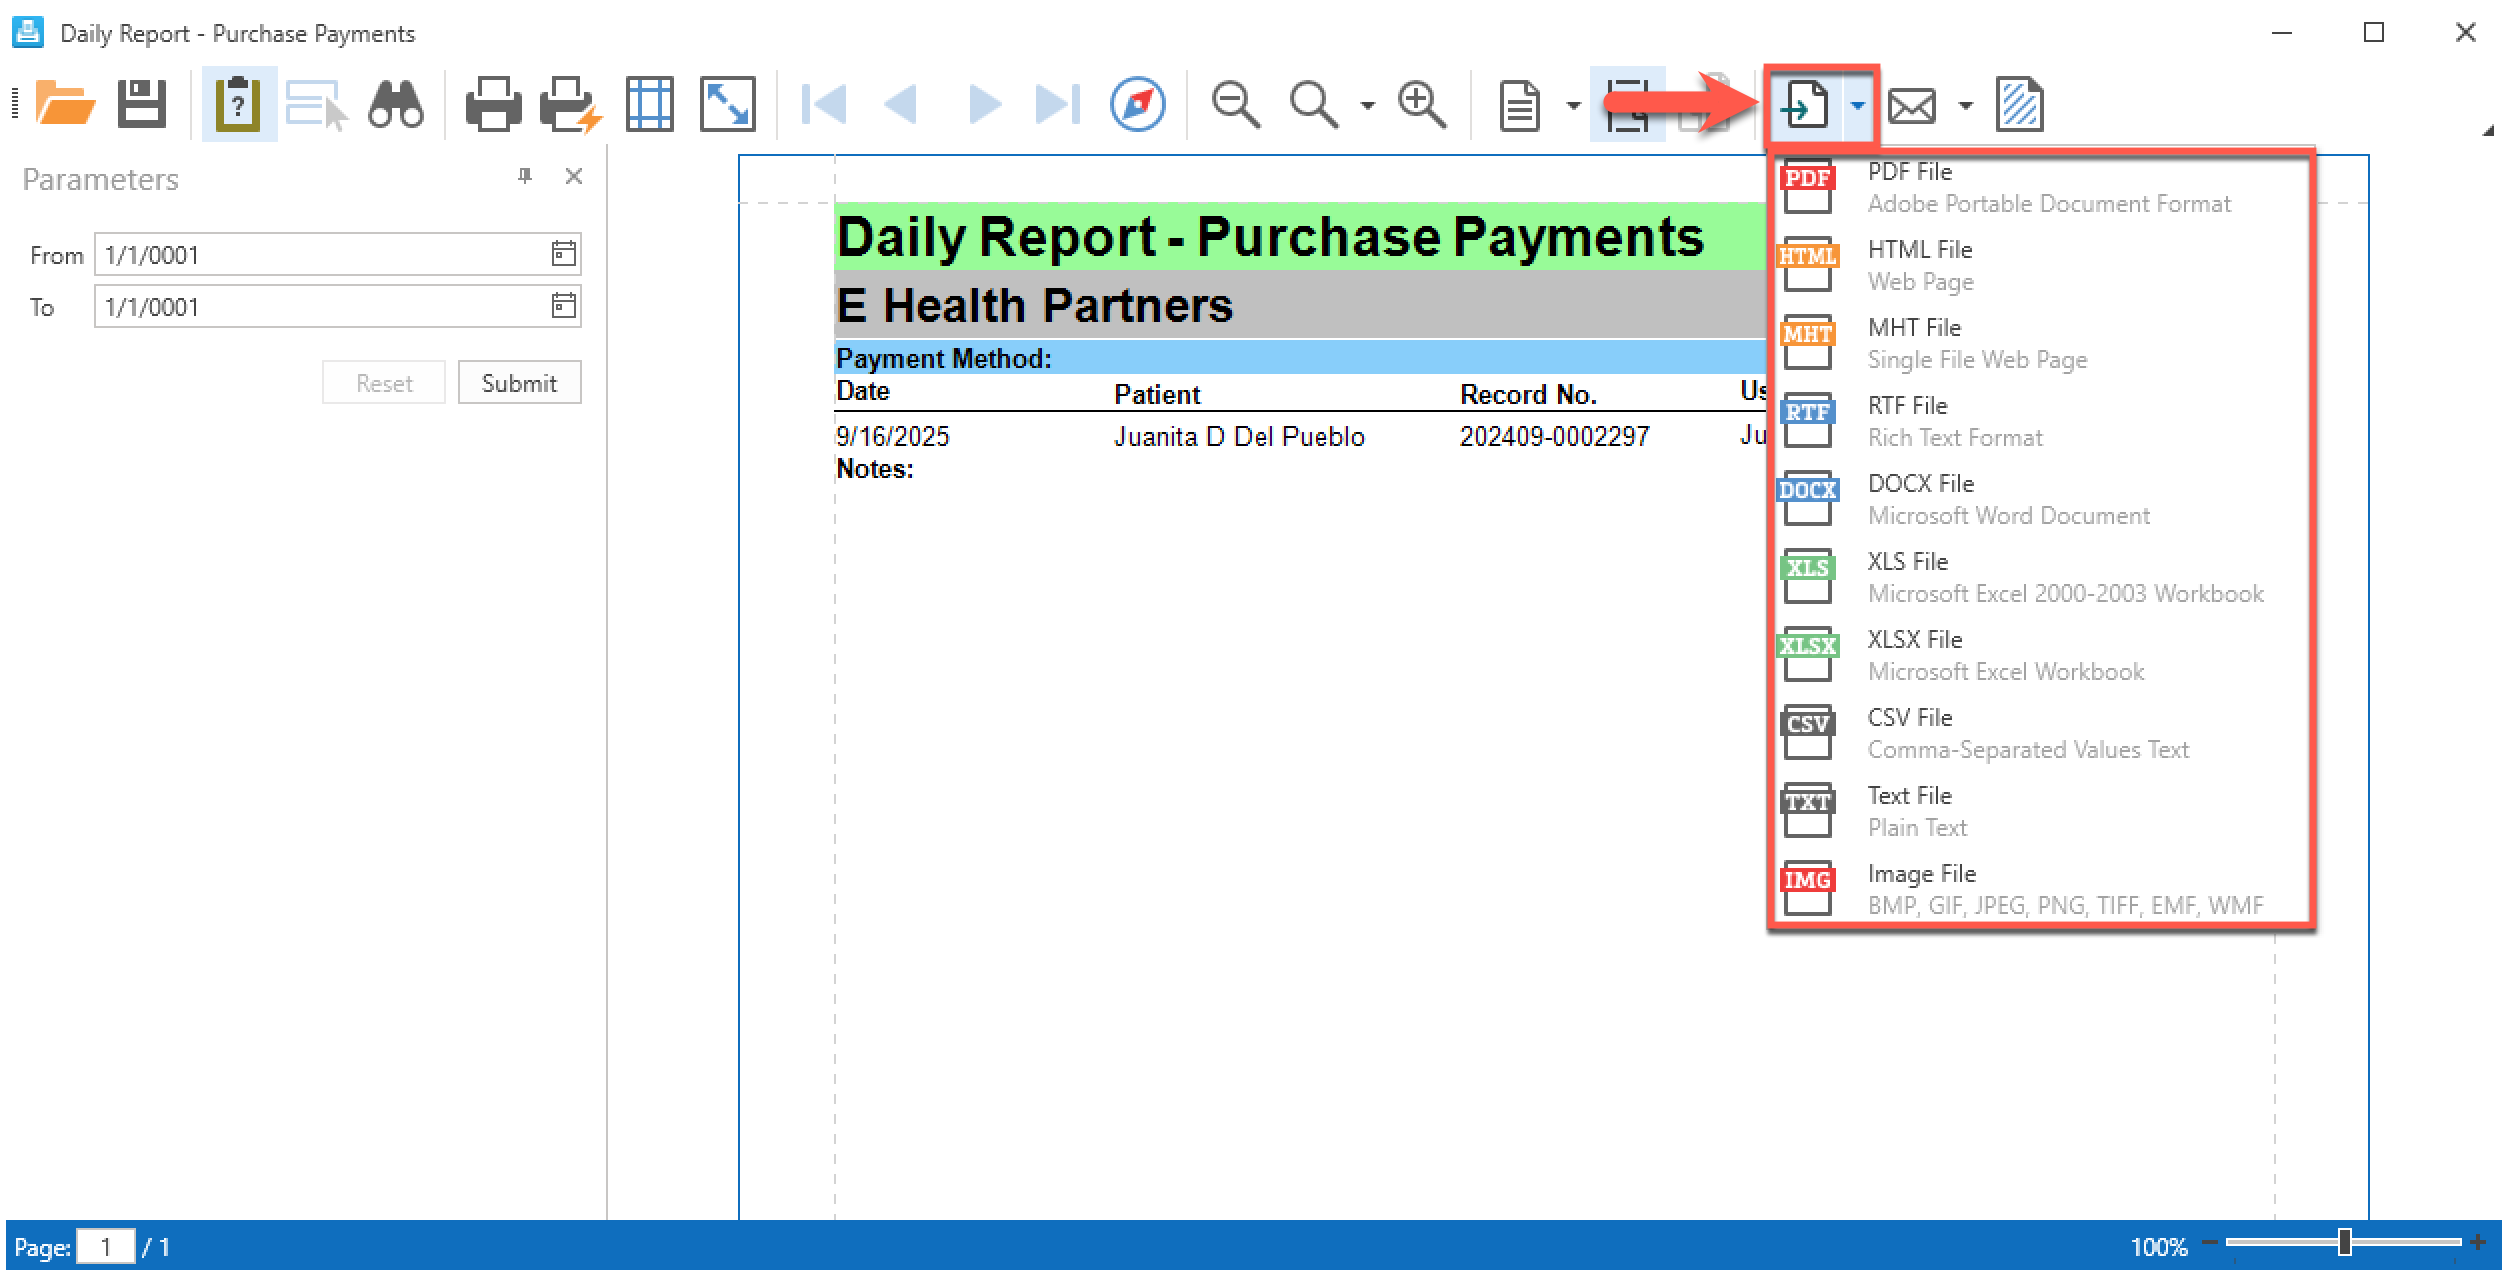This screenshot has height=1276, width=2508.
Task: Toggle the navigation pane compass icon
Action: 1137,103
